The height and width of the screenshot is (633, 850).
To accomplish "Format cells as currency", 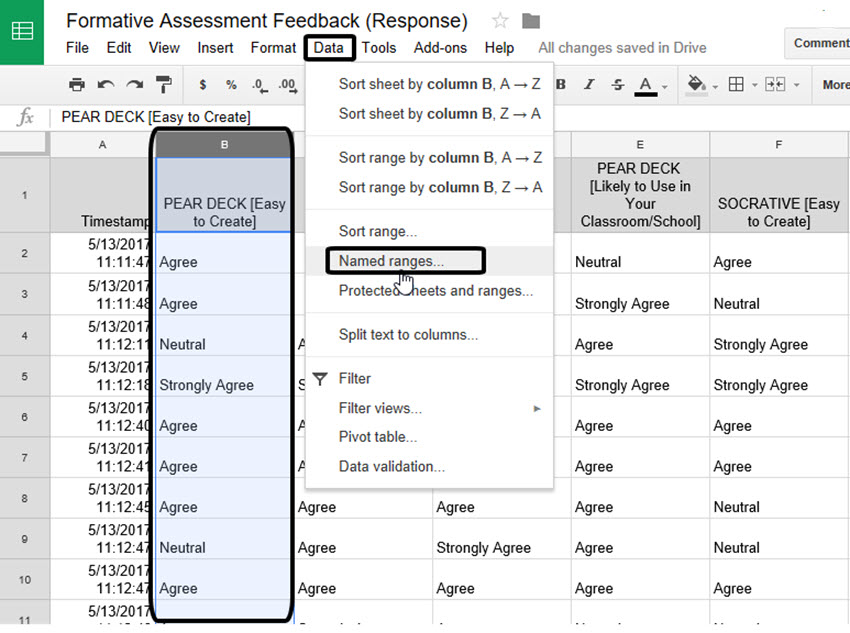I will click(x=203, y=85).
